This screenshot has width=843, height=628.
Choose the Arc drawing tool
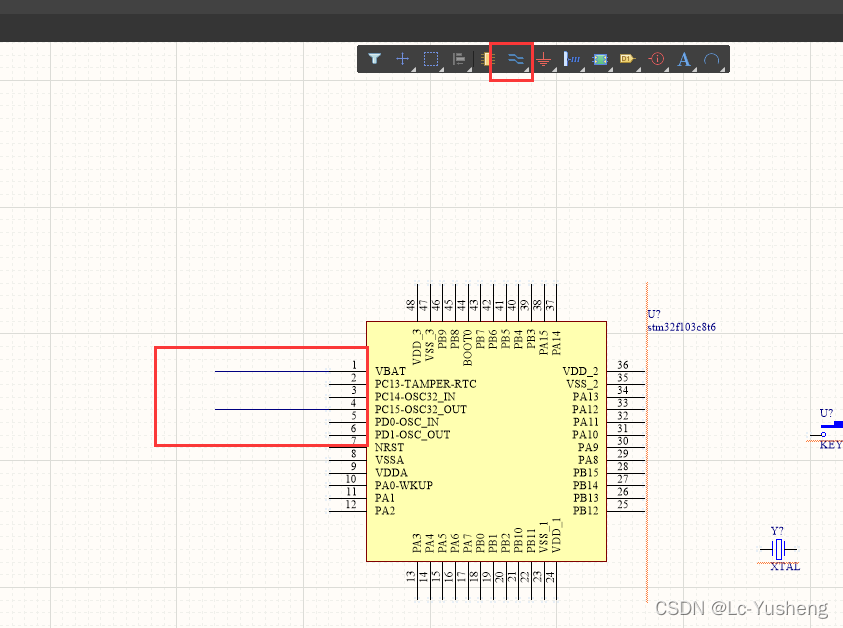[x=711, y=59]
